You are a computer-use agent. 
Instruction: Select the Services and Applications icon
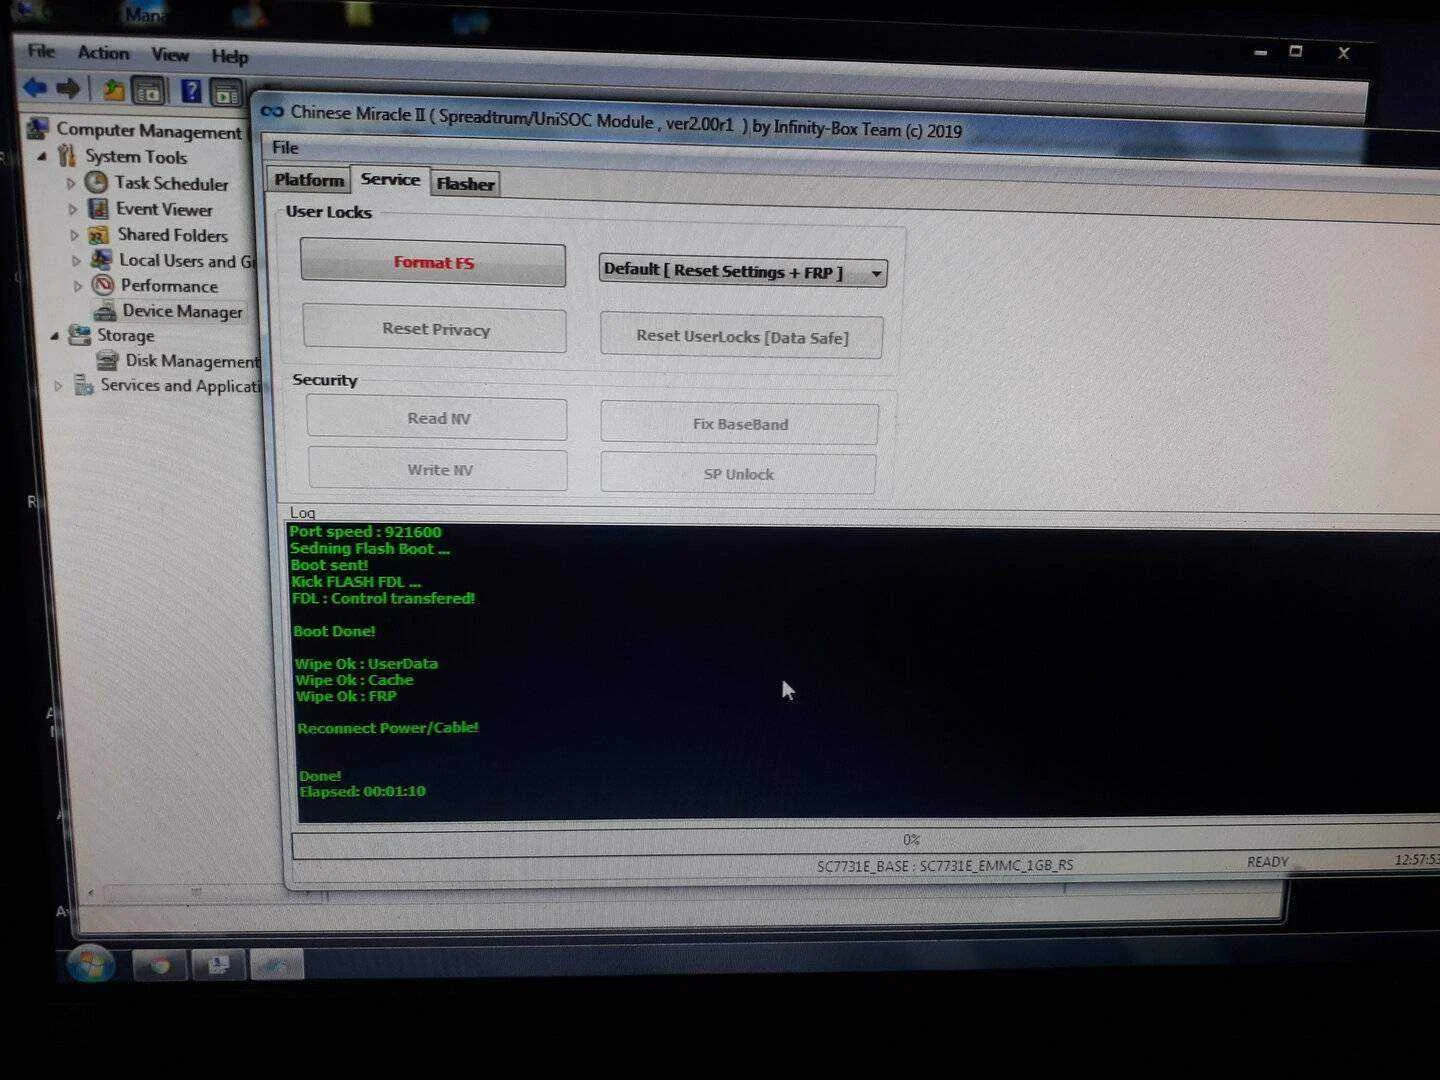click(x=85, y=385)
